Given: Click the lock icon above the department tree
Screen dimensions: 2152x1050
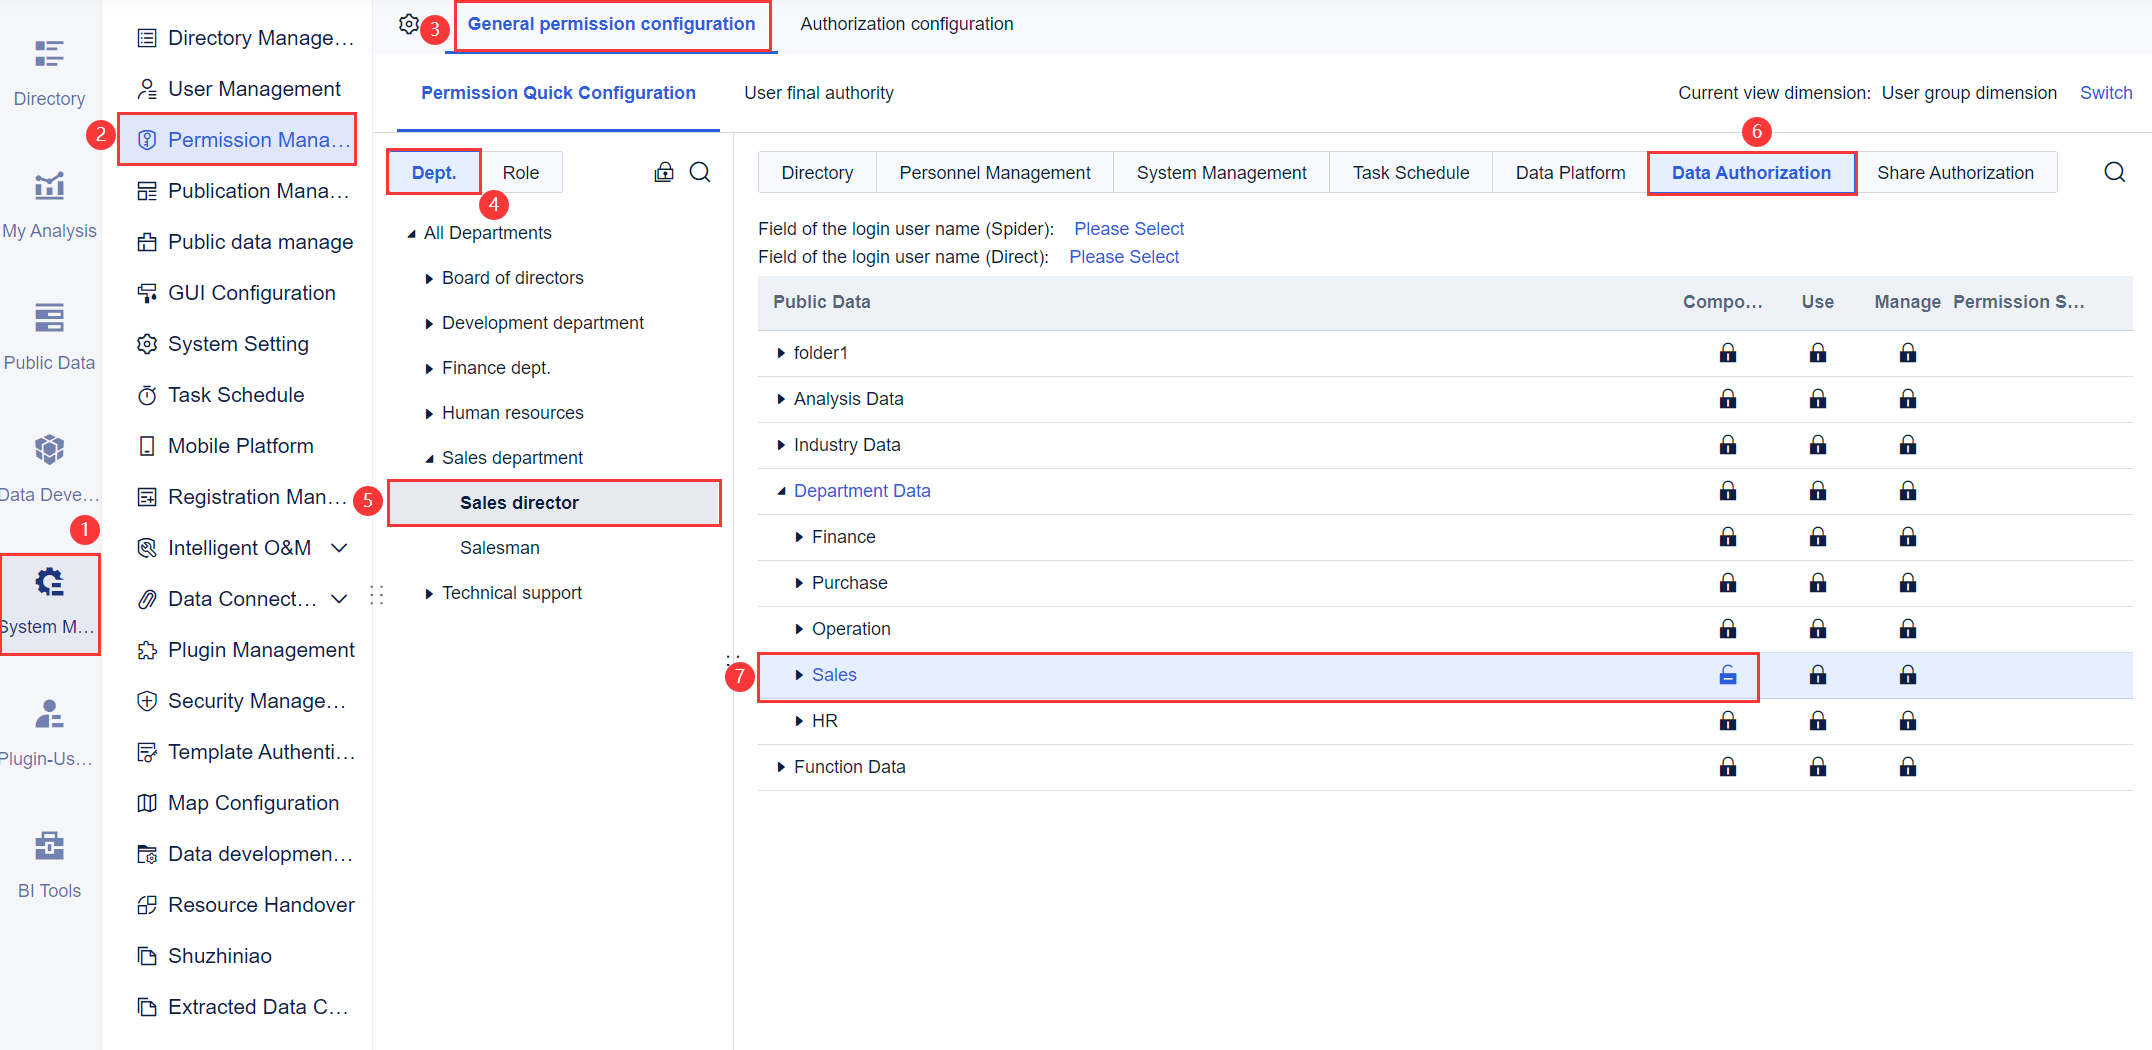Looking at the screenshot, I should click(x=664, y=172).
